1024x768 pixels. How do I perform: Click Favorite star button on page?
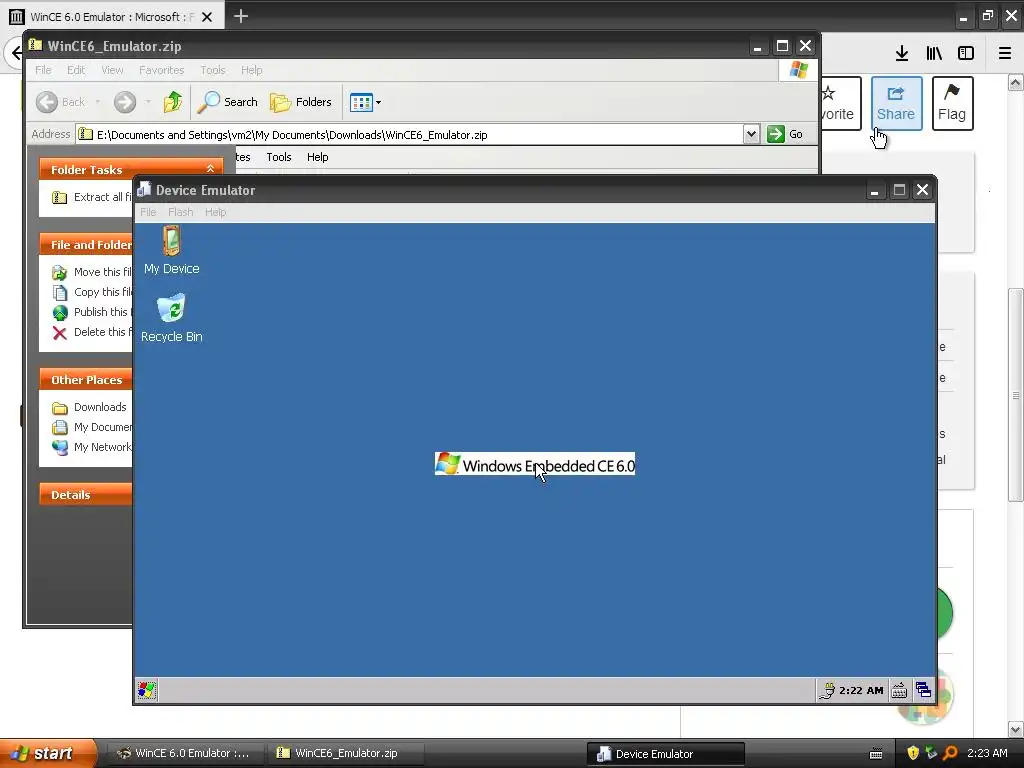point(839,103)
